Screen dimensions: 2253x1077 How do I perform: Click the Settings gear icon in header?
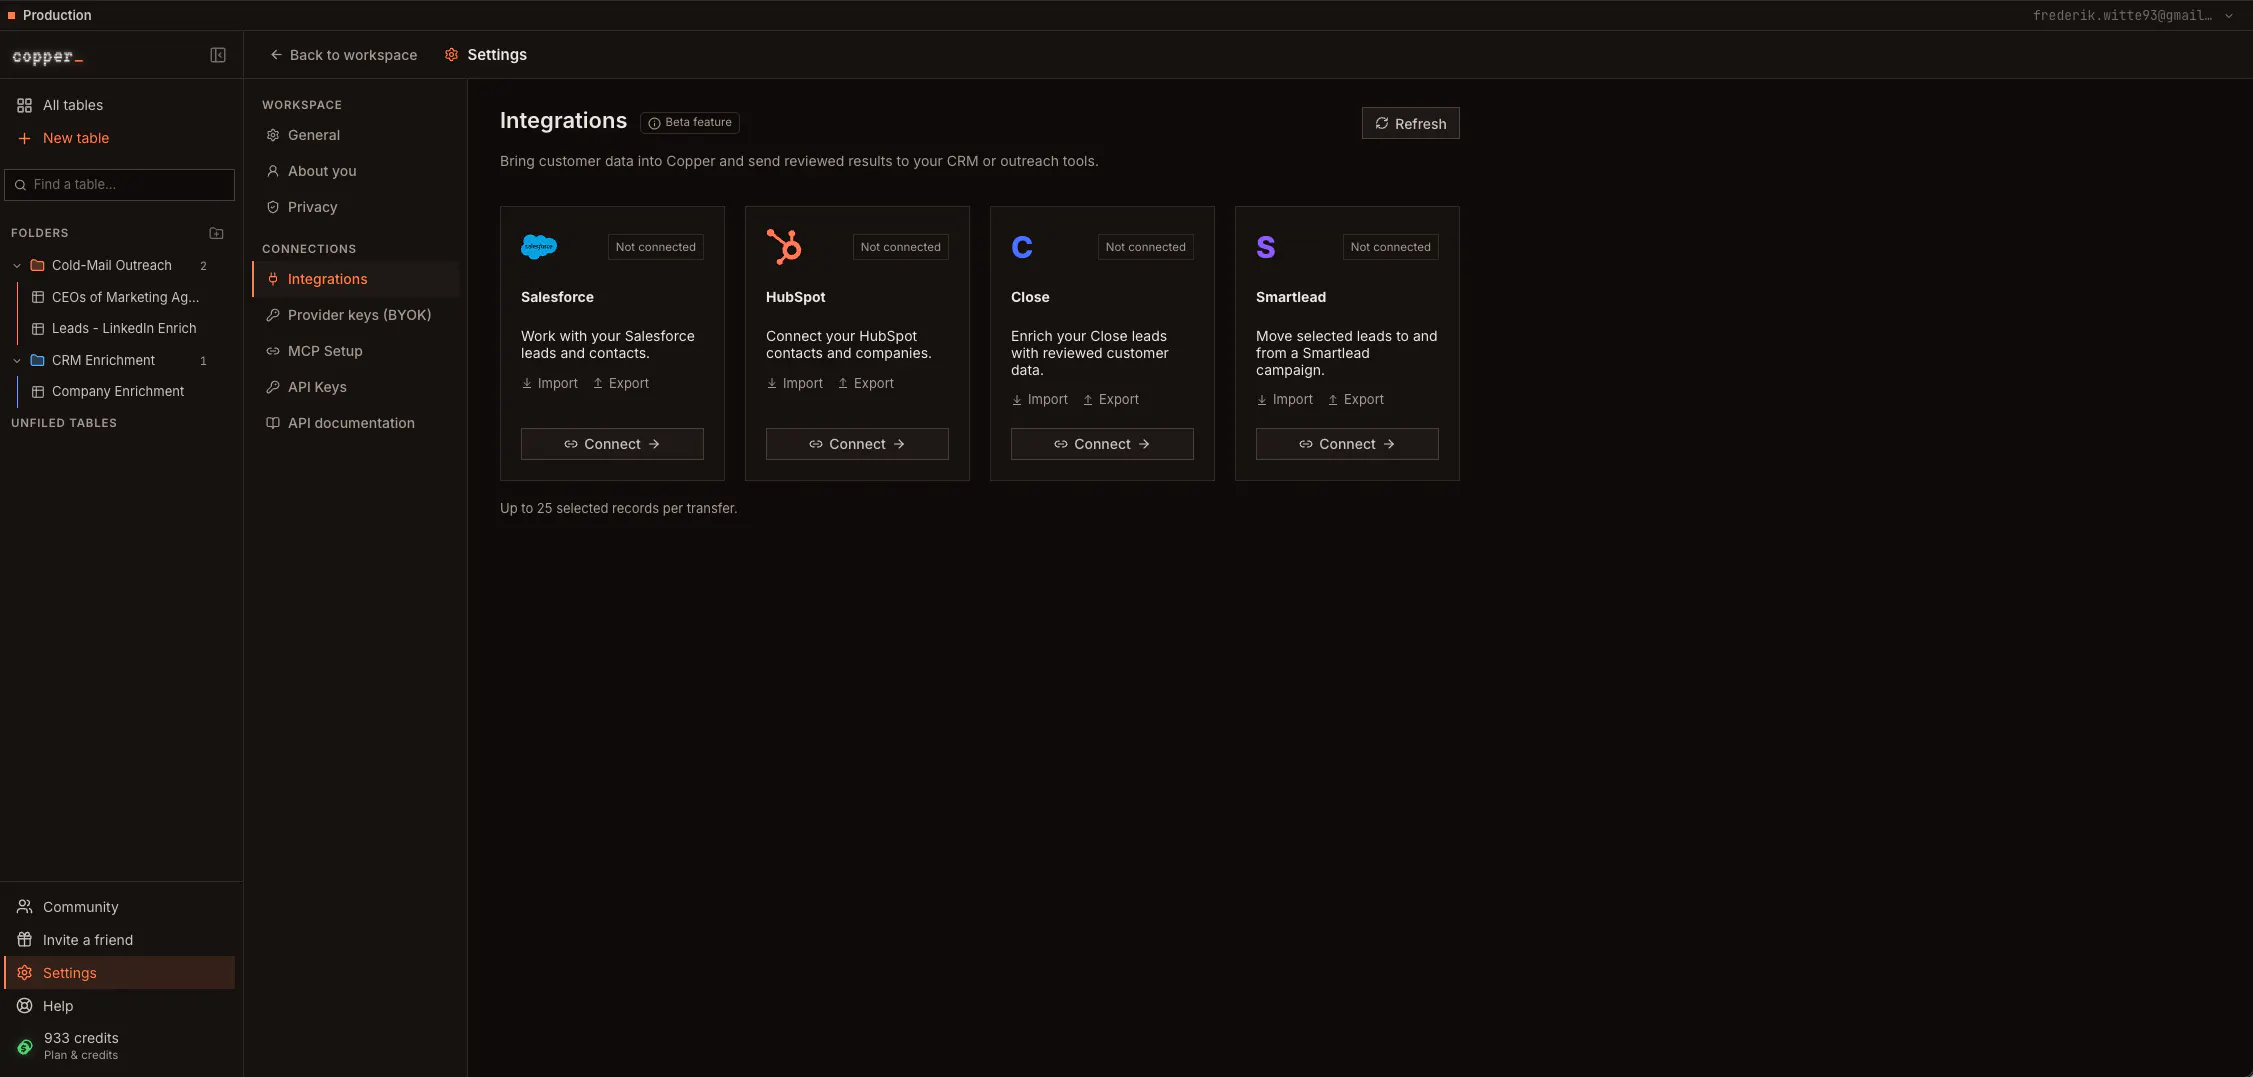coord(452,55)
